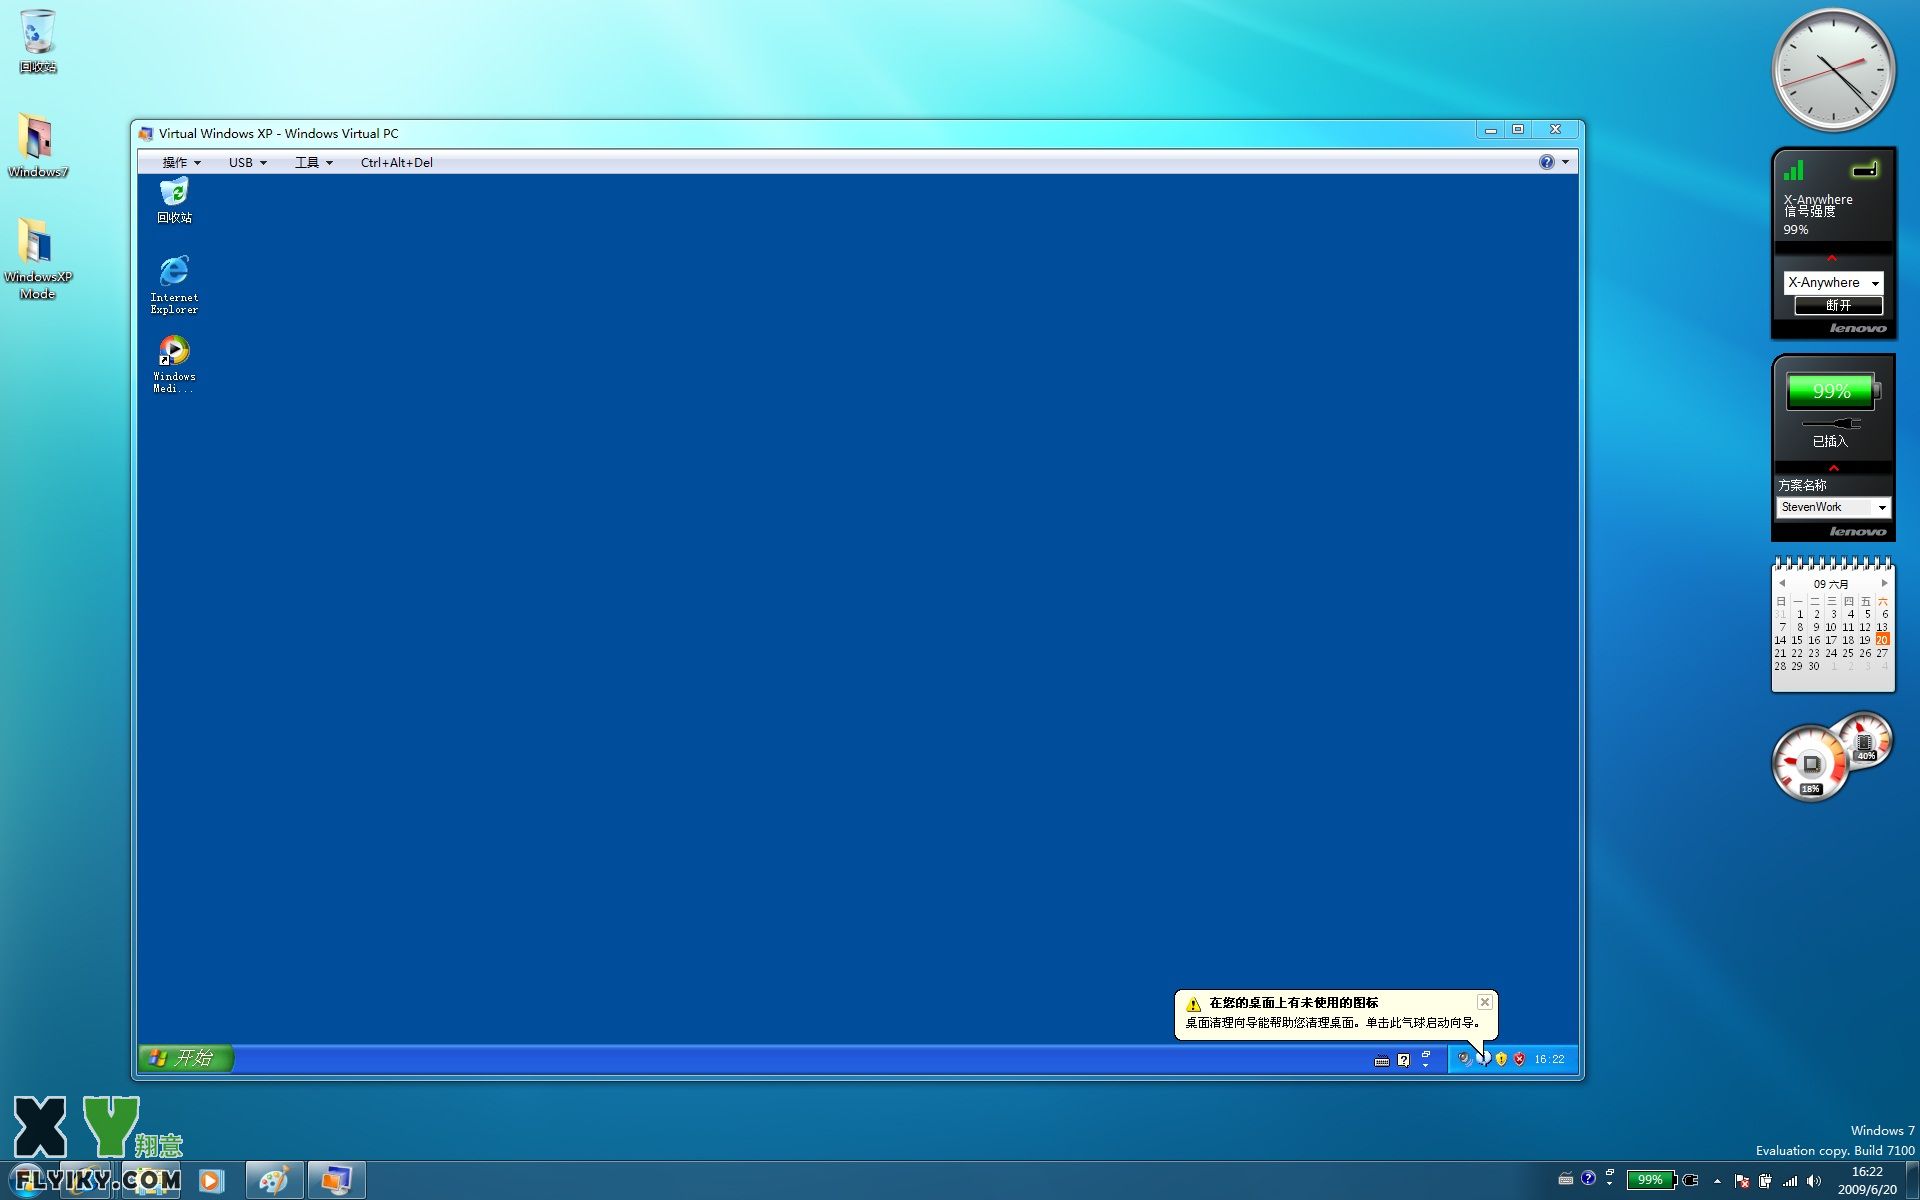Open the 工具 menu in Virtual PC

click(313, 162)
